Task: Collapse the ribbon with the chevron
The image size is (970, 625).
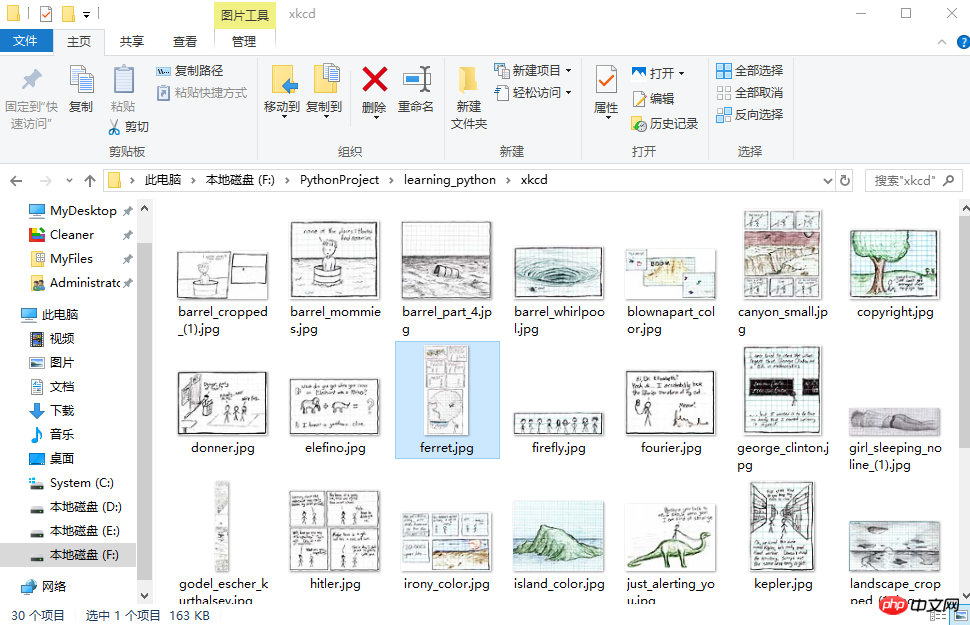Action: (942, 42)
